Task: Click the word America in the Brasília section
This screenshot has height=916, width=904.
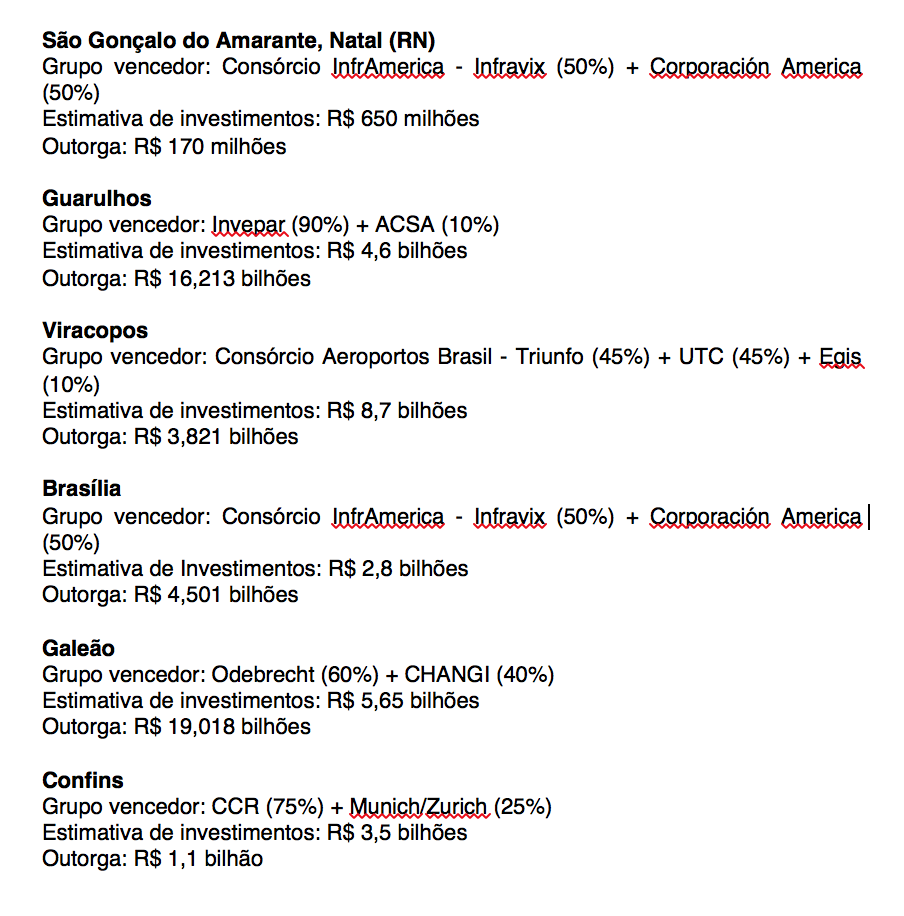Action: click(x=821, y=517)
